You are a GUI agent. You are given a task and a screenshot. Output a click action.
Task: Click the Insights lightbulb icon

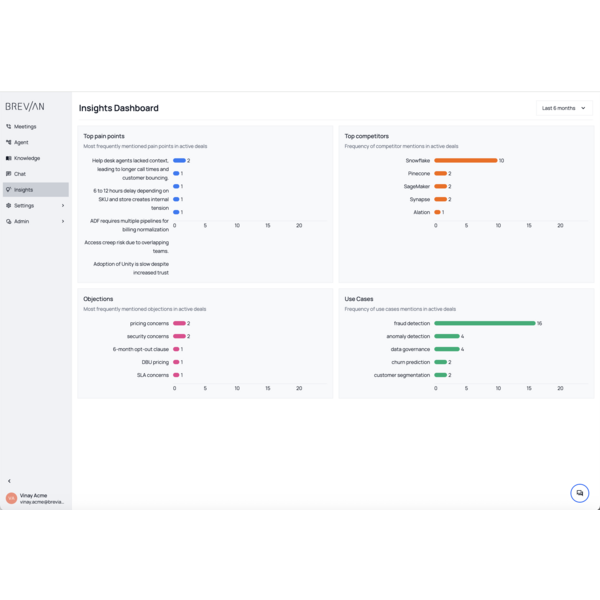coord(9,190)
